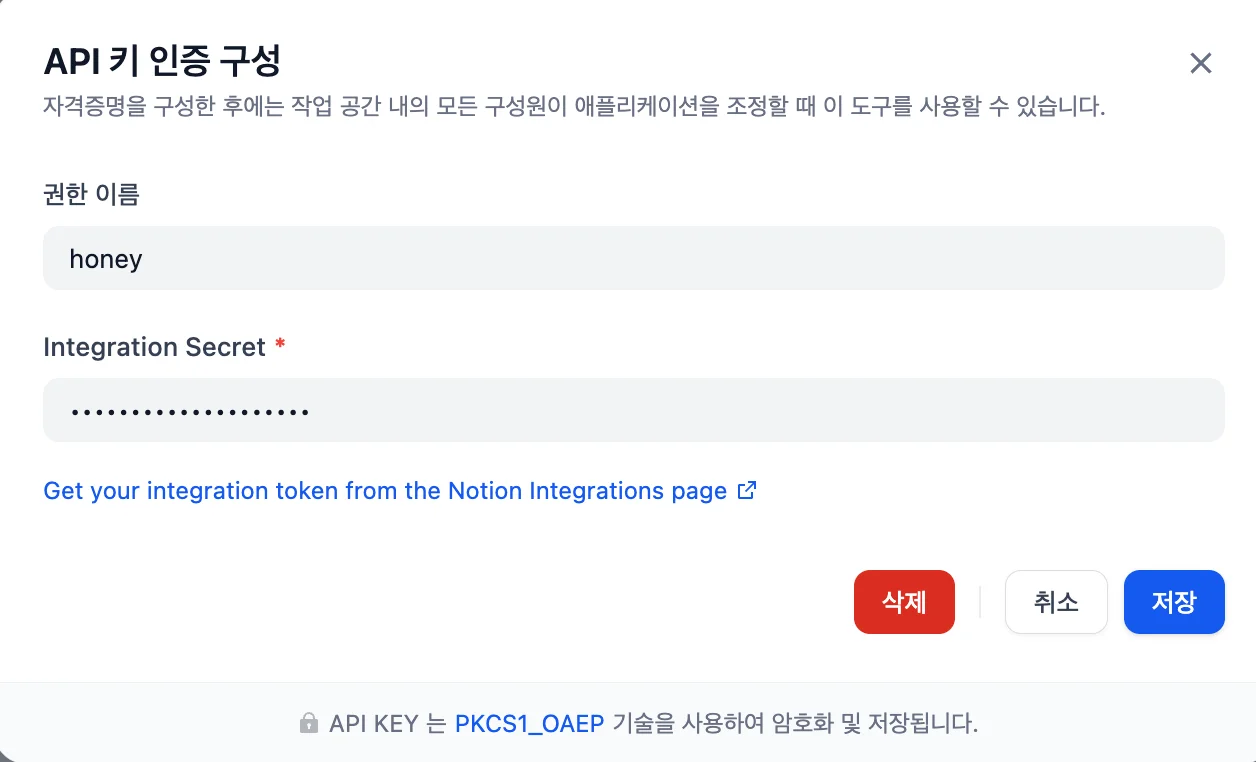
Task: Click the word honey in name field
Action: click(x=106, y=259)
